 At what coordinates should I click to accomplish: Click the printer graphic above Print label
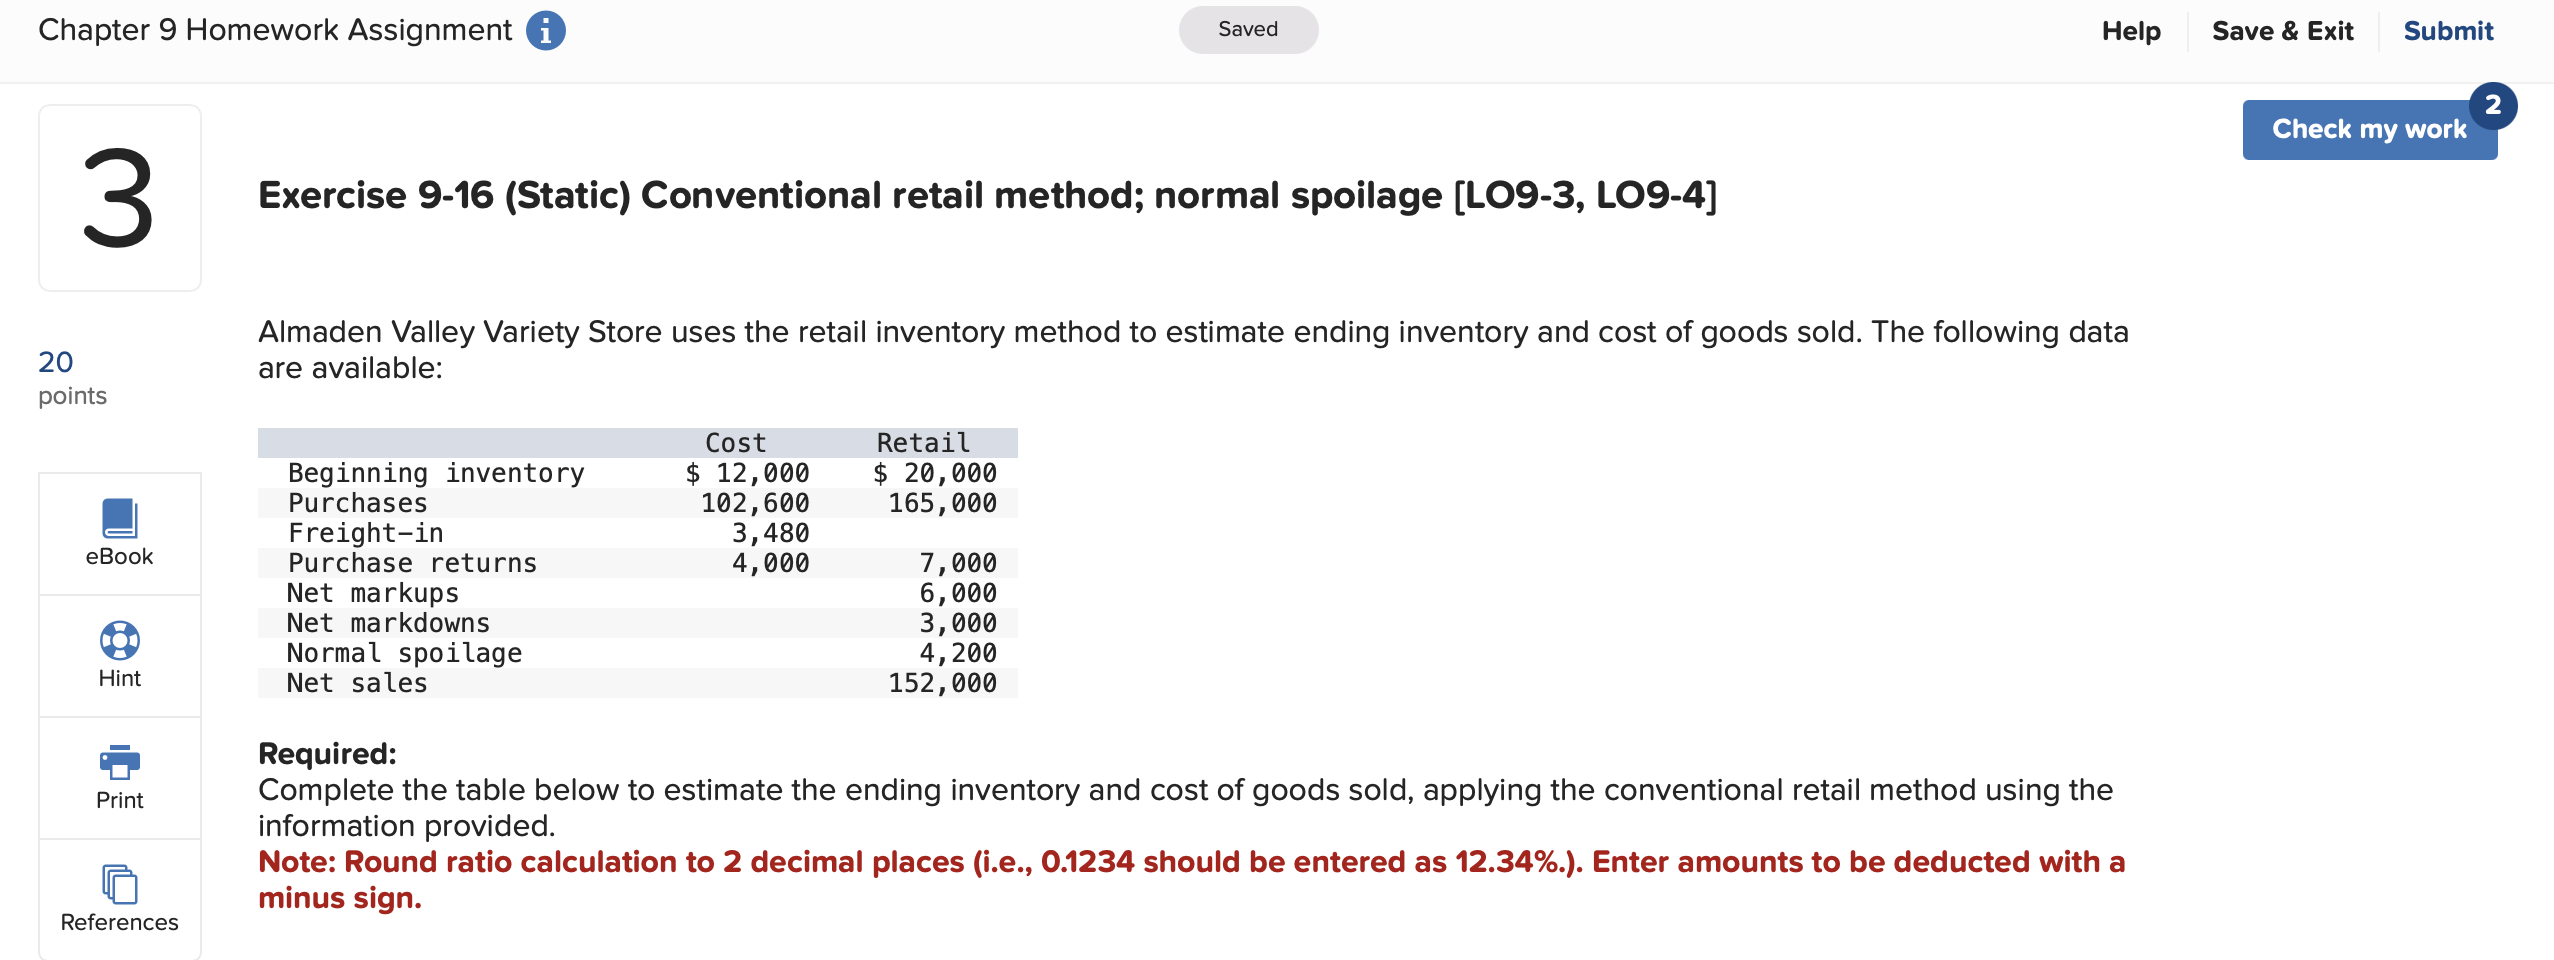coord(119,762)
